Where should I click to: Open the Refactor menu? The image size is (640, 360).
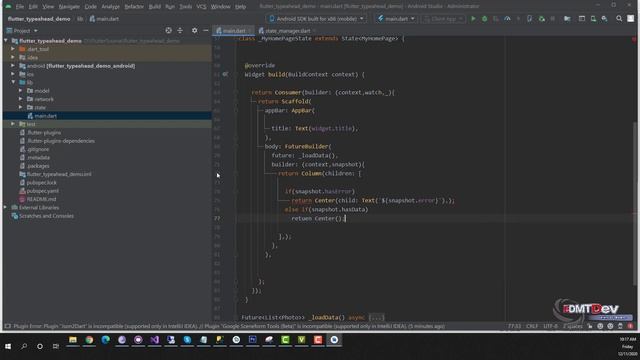click(x=134, y=7)
